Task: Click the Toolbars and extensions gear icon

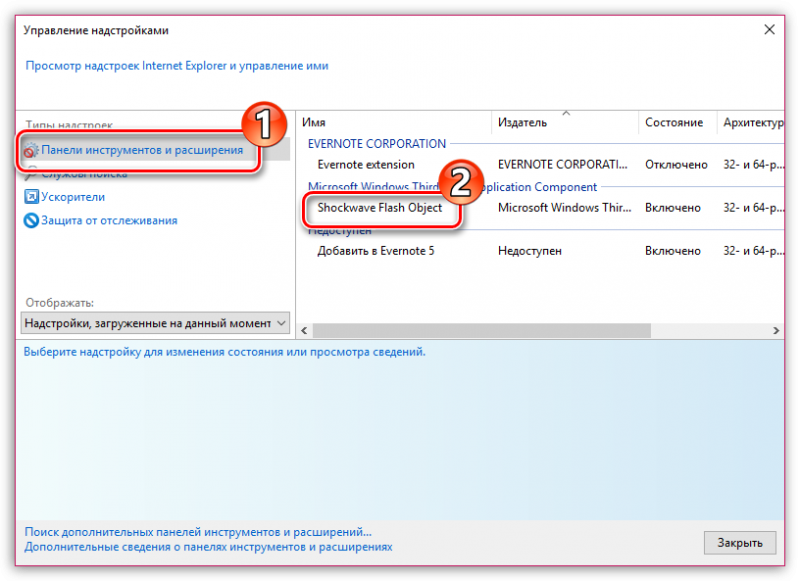Action: coord(31,150)
